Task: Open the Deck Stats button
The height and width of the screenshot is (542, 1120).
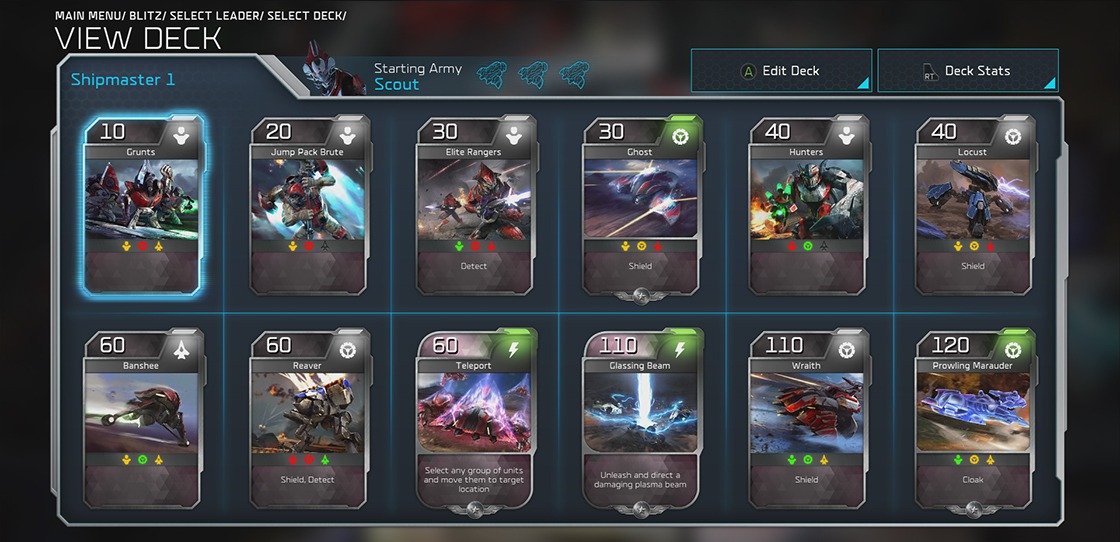Action: pos(968,71)
